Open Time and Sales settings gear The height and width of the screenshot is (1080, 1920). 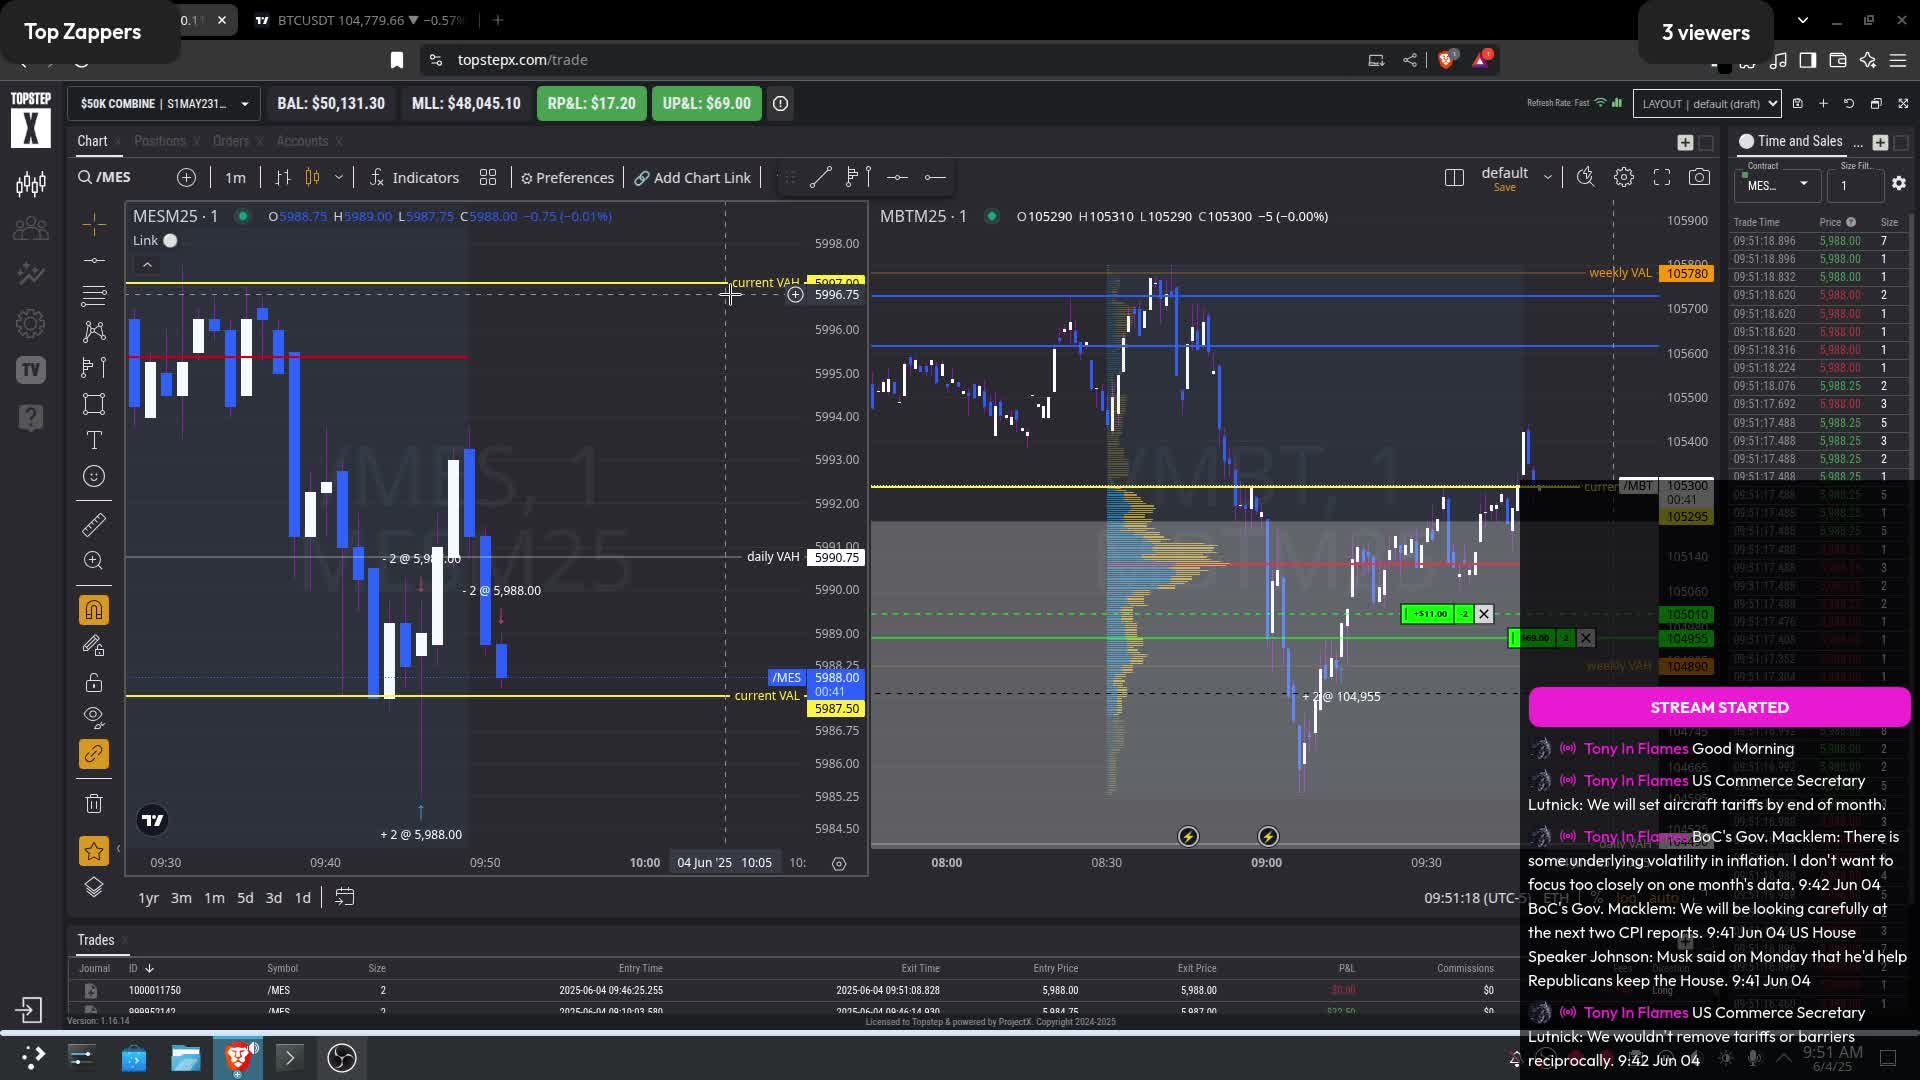[x=1899, y=184]
